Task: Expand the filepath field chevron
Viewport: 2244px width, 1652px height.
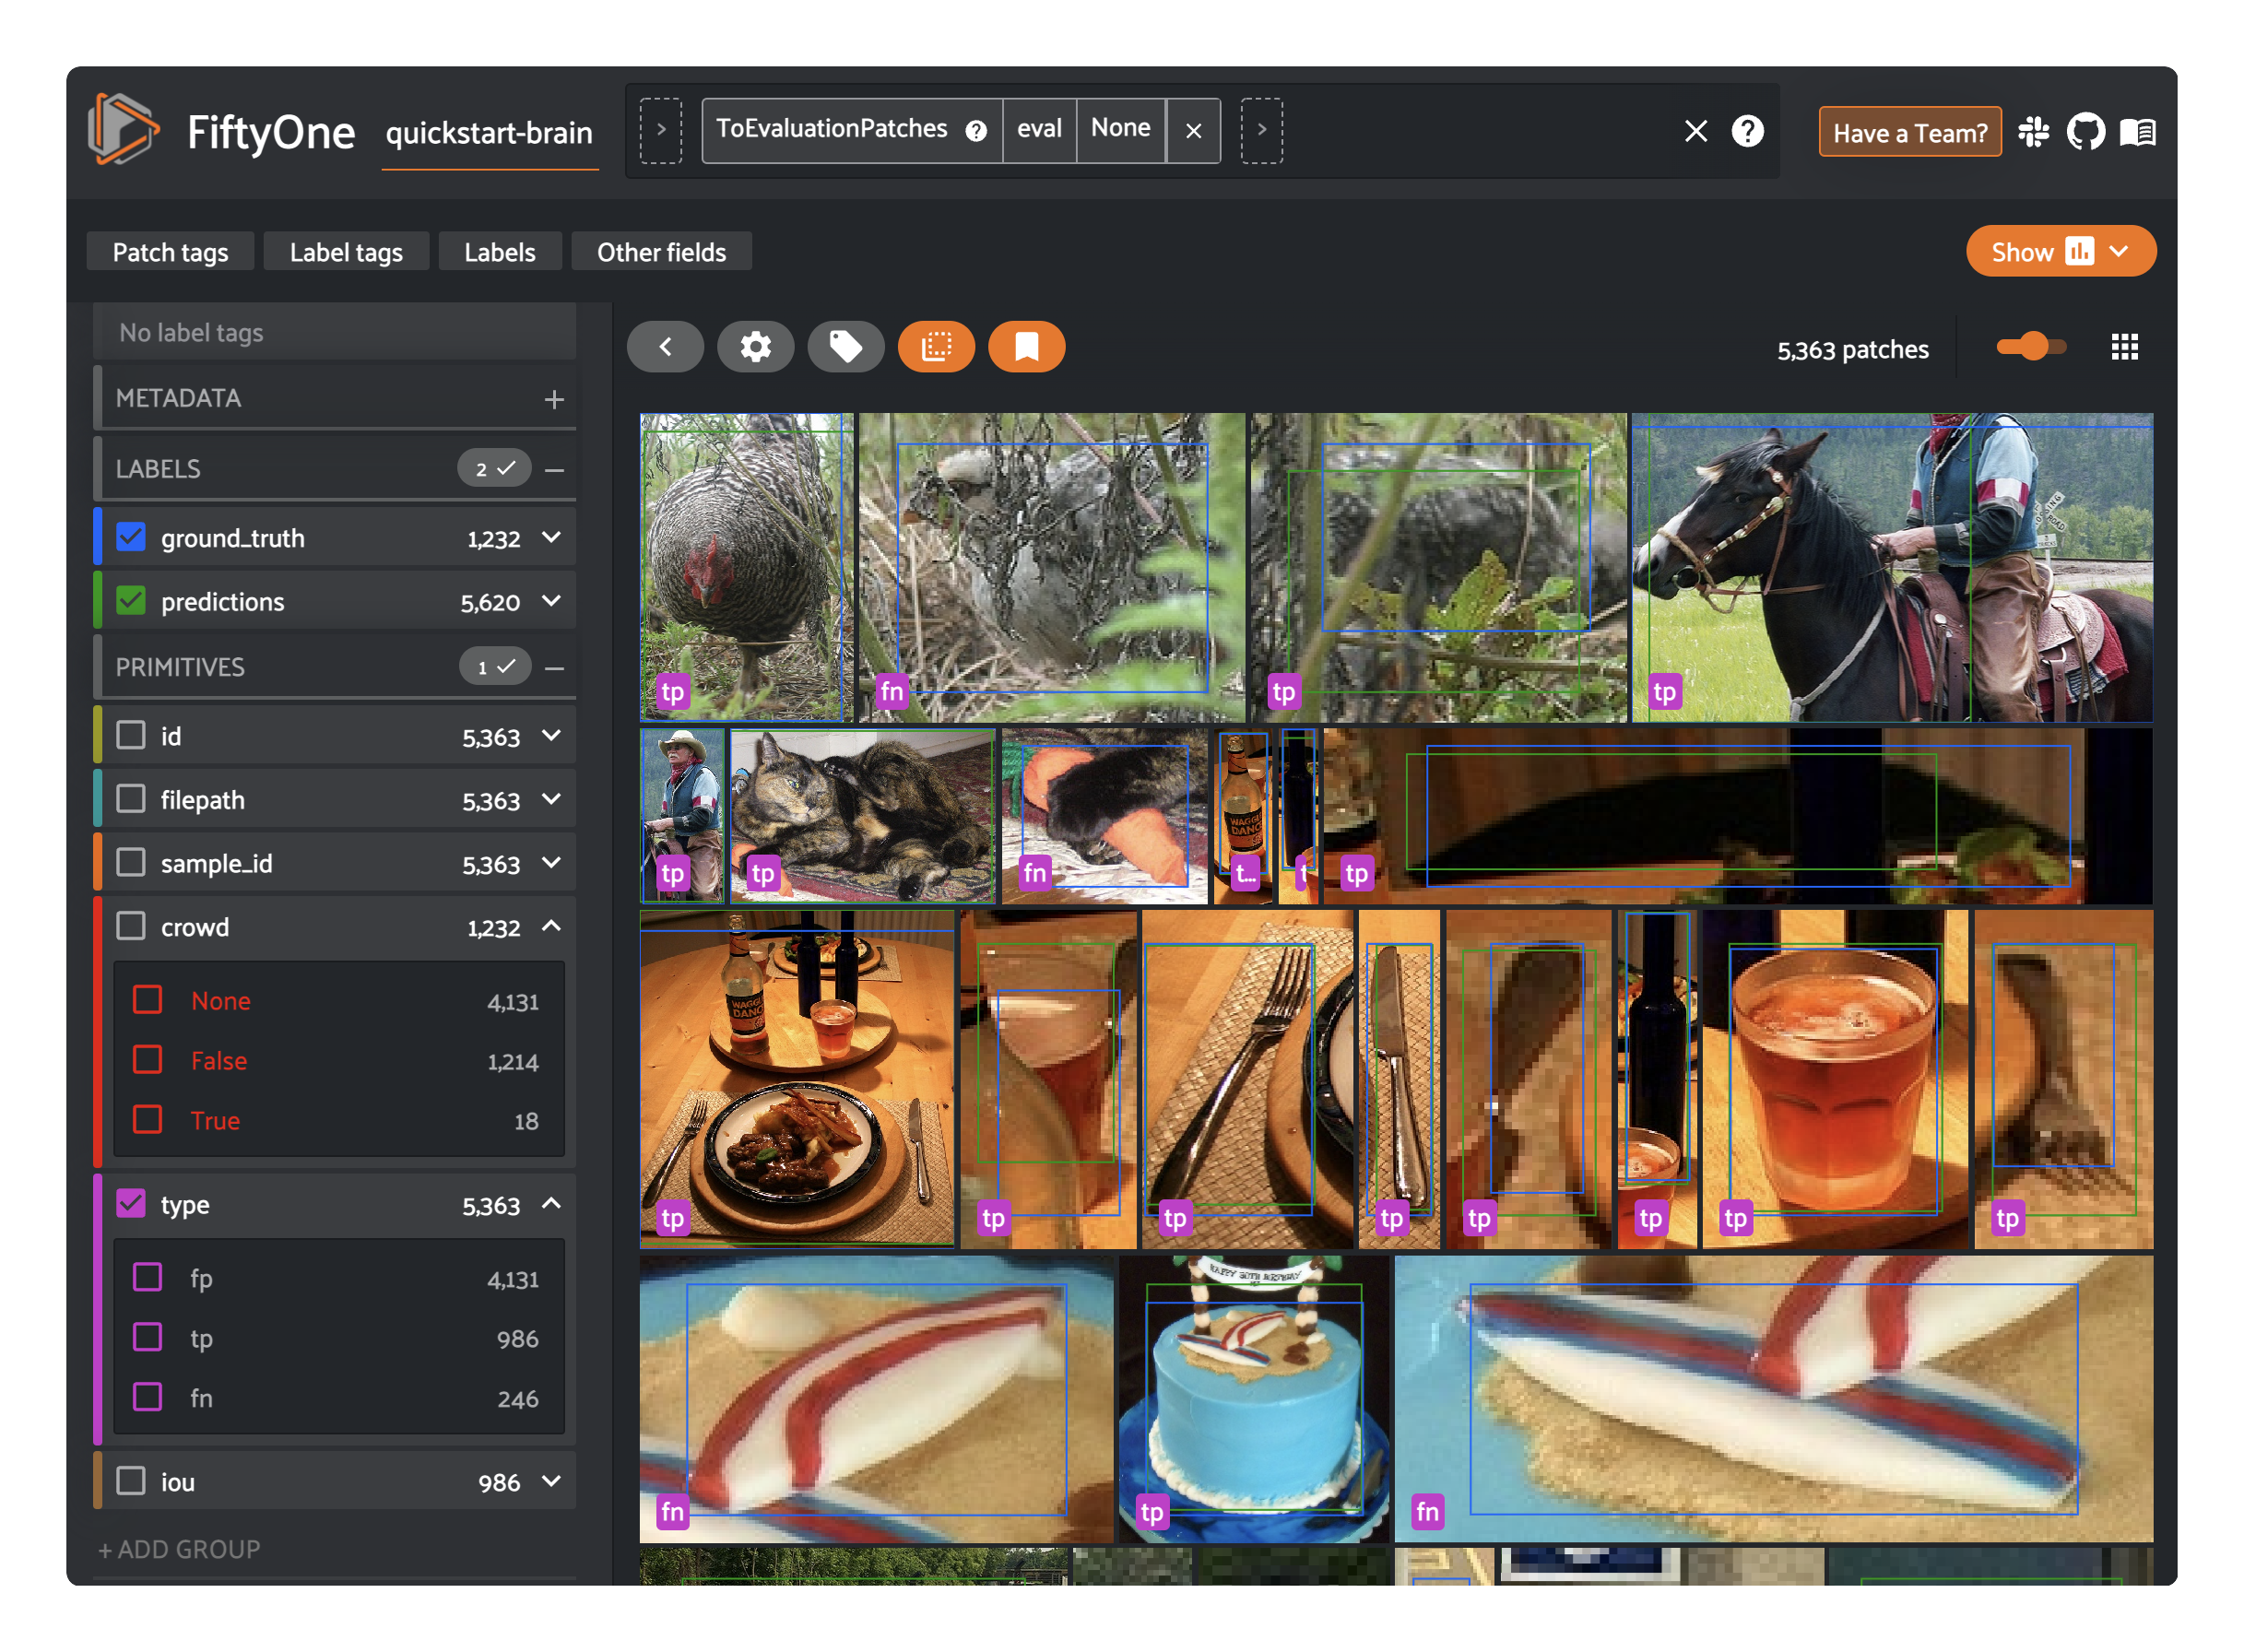Action: pyautogui.click(x=551, y=799)
